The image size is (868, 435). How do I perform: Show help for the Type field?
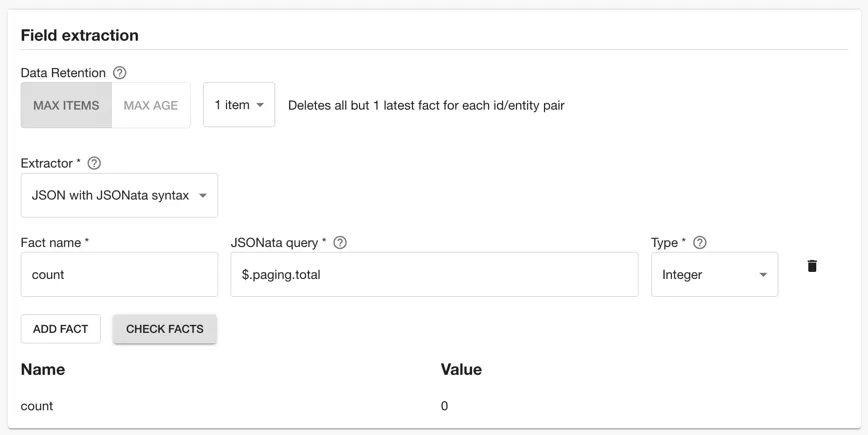pyautogui.click(x=700, y=243)
